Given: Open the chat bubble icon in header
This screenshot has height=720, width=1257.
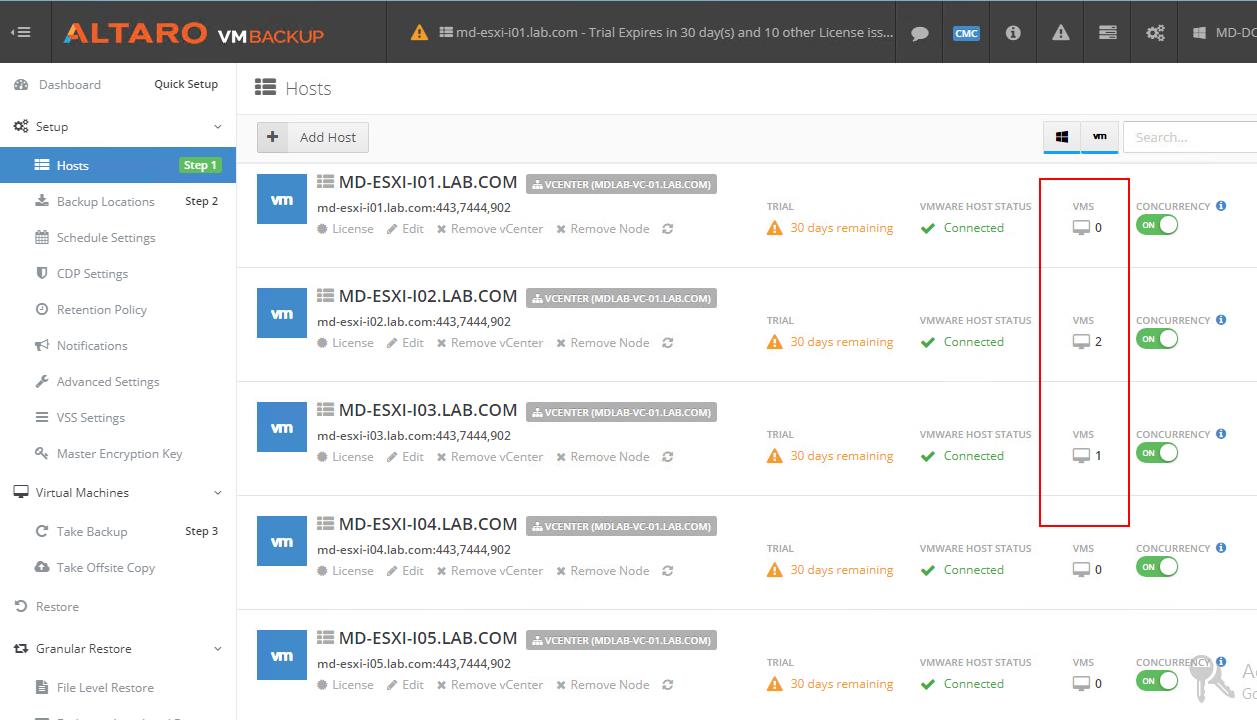Looking at the screenshot, I should 920,33.
